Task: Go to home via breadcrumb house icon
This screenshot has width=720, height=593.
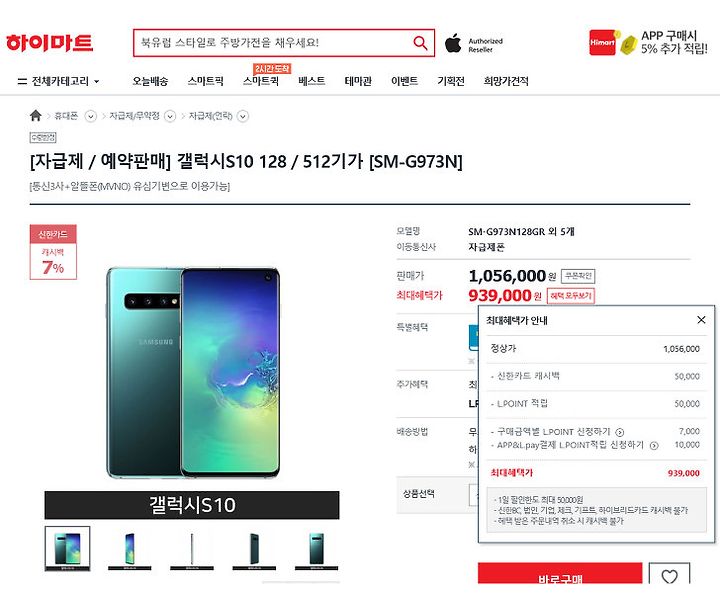Action: coord(35,116)
